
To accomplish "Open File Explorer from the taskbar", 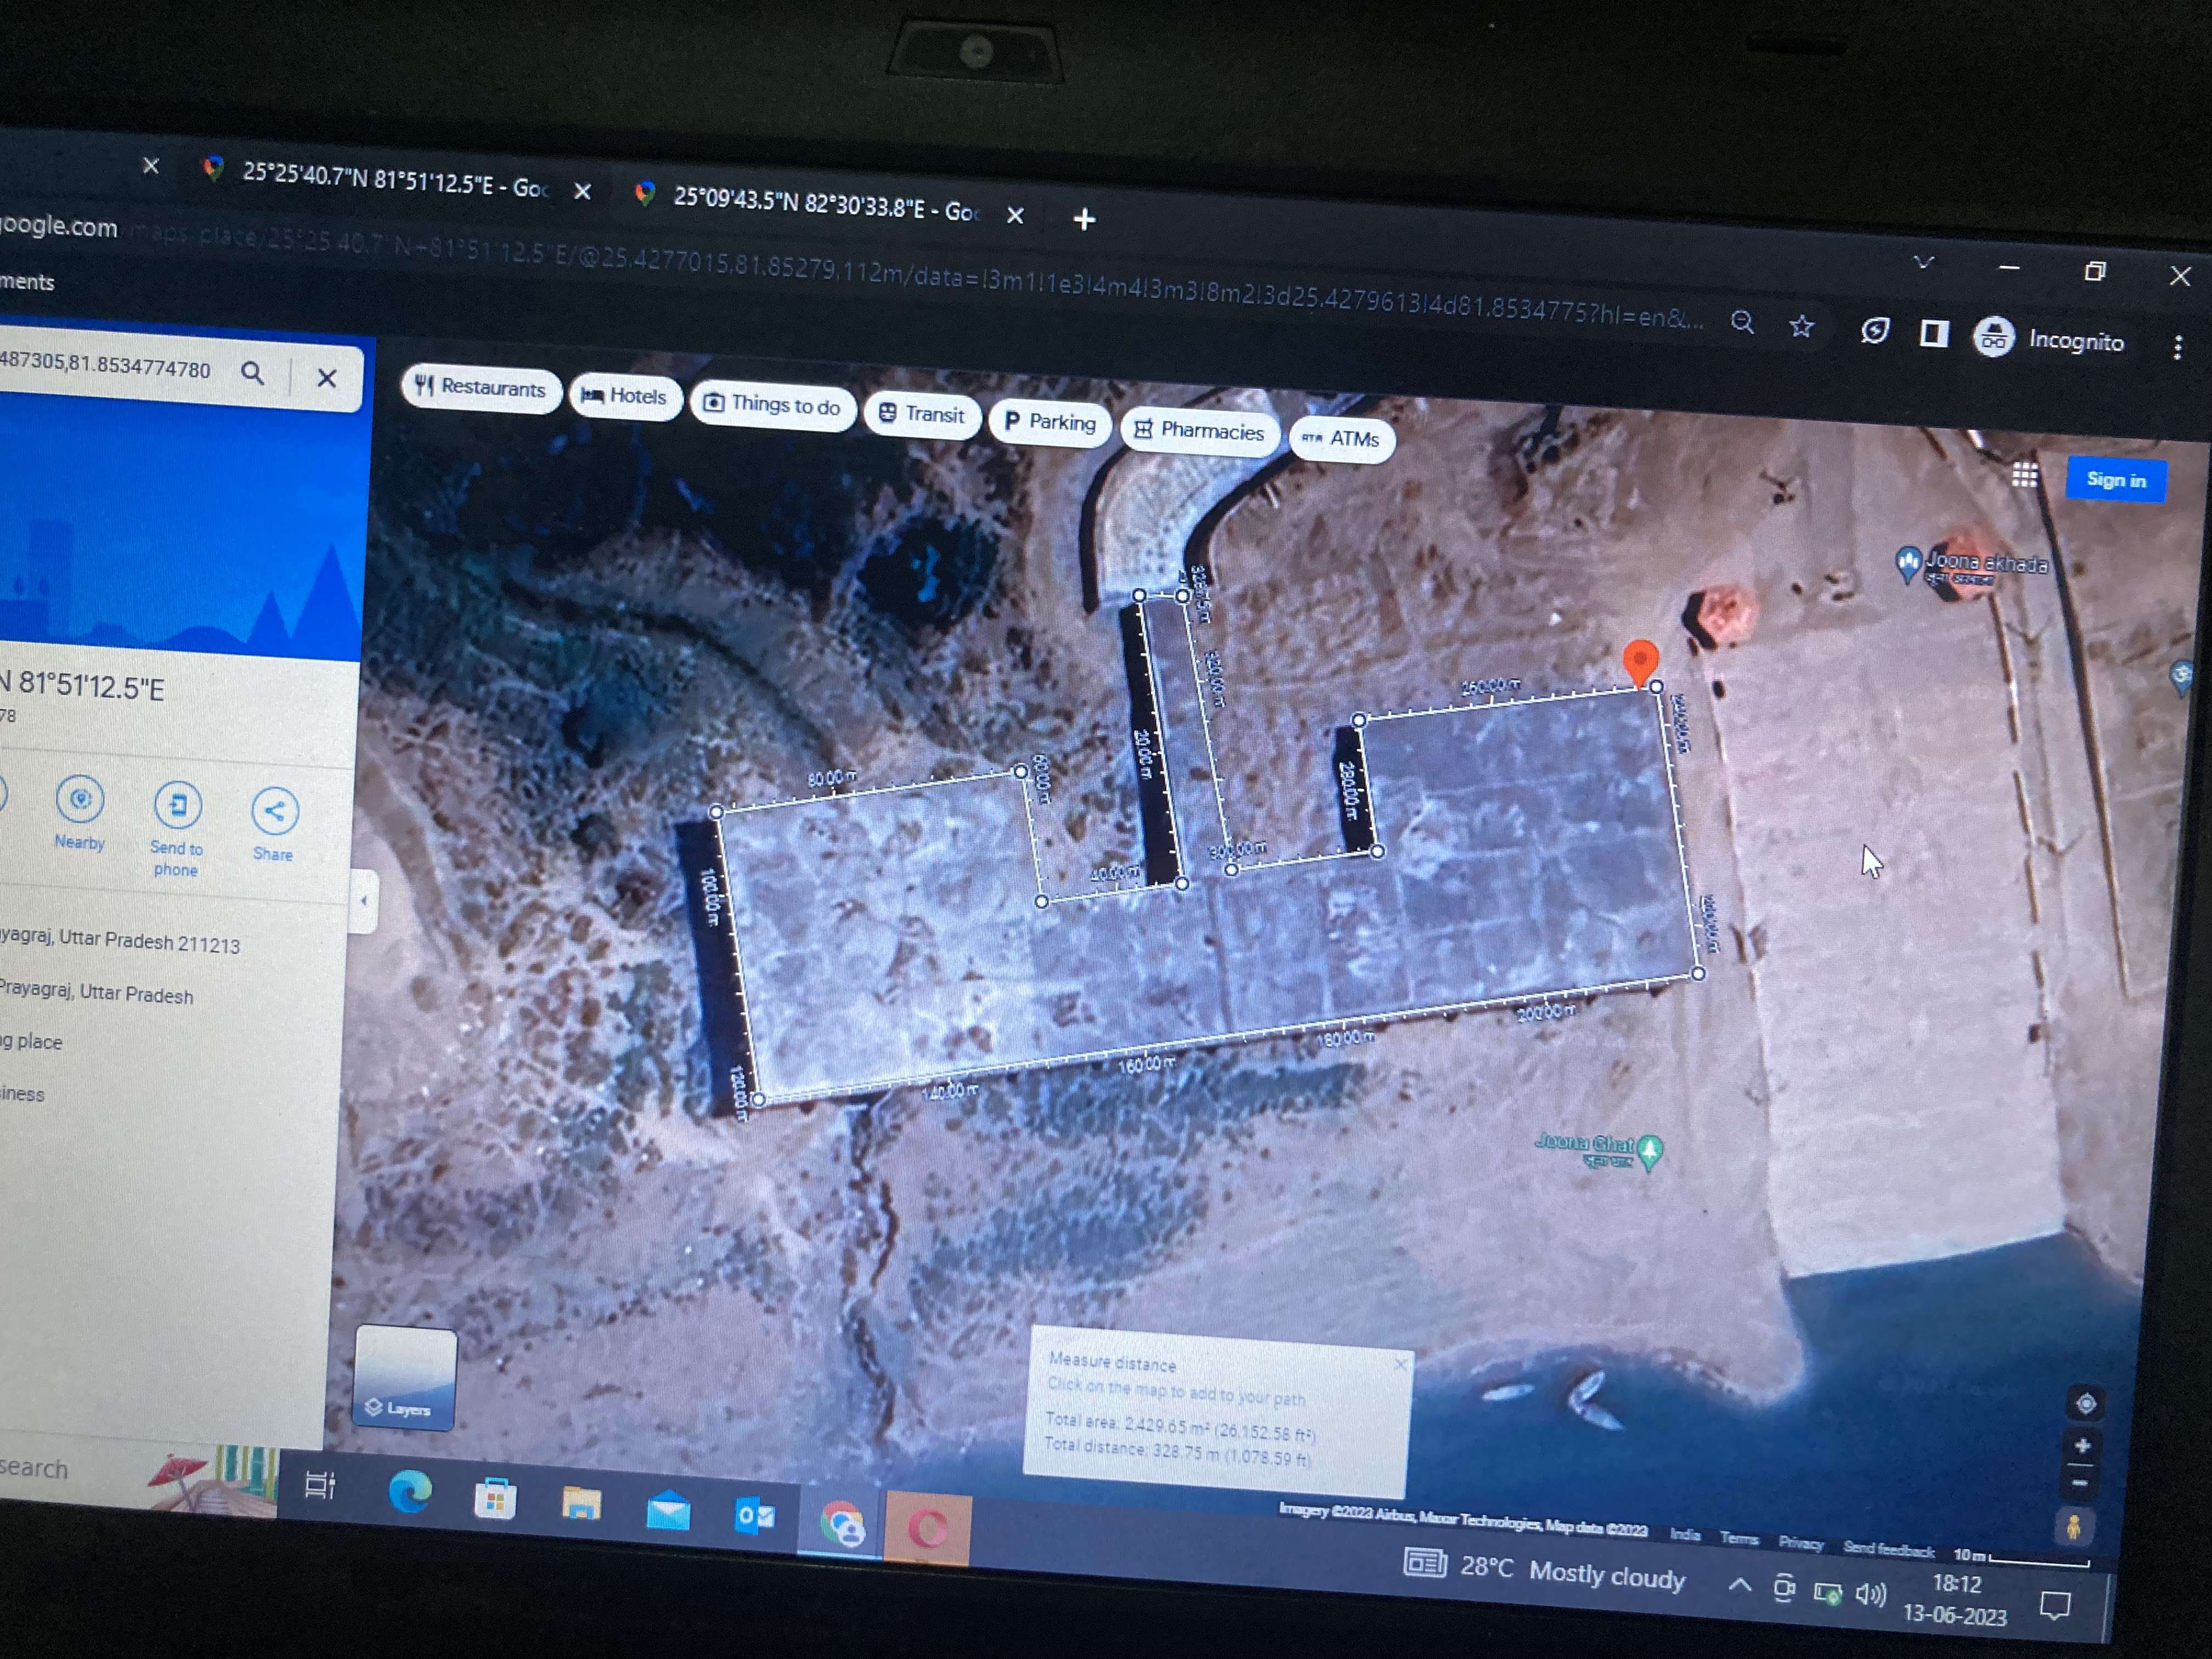I will [x=581, y=1504].
